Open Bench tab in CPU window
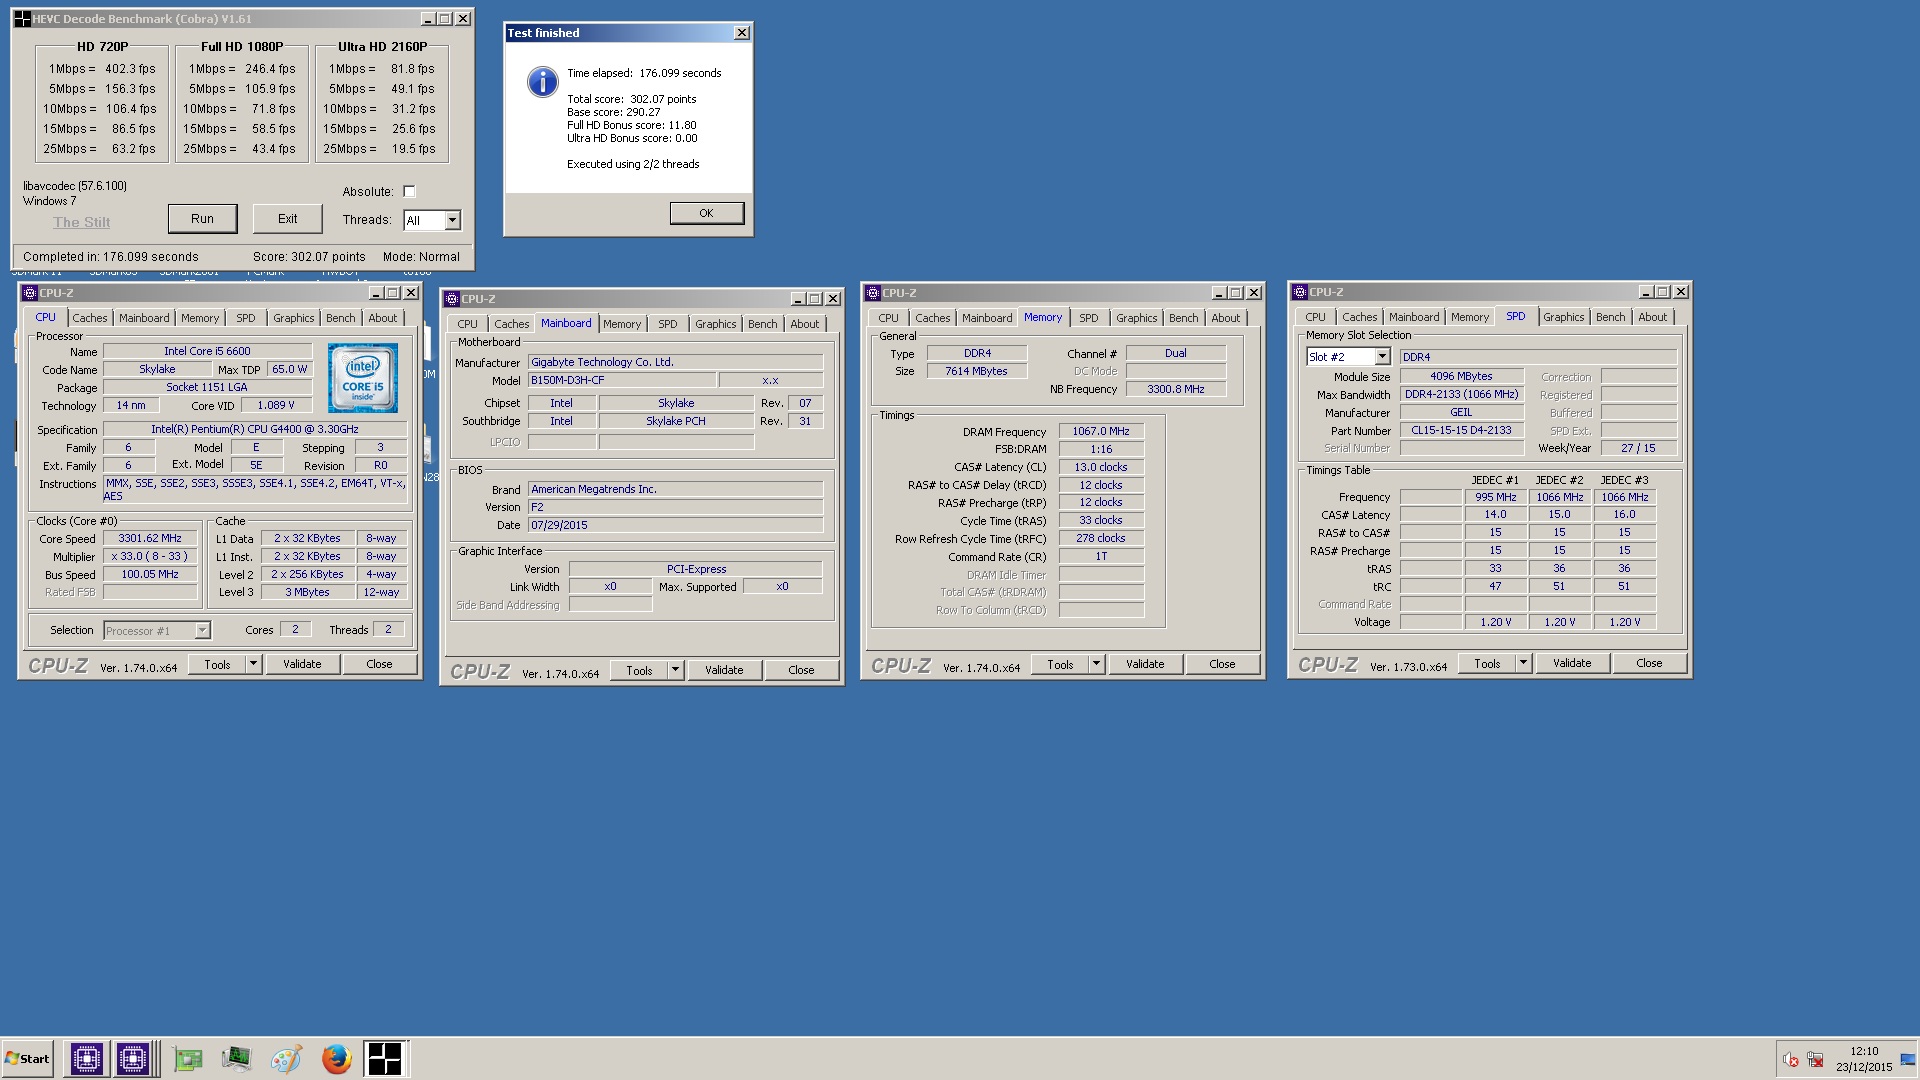The width and height of the screenshot is (1920, 1080). (340, 318)
